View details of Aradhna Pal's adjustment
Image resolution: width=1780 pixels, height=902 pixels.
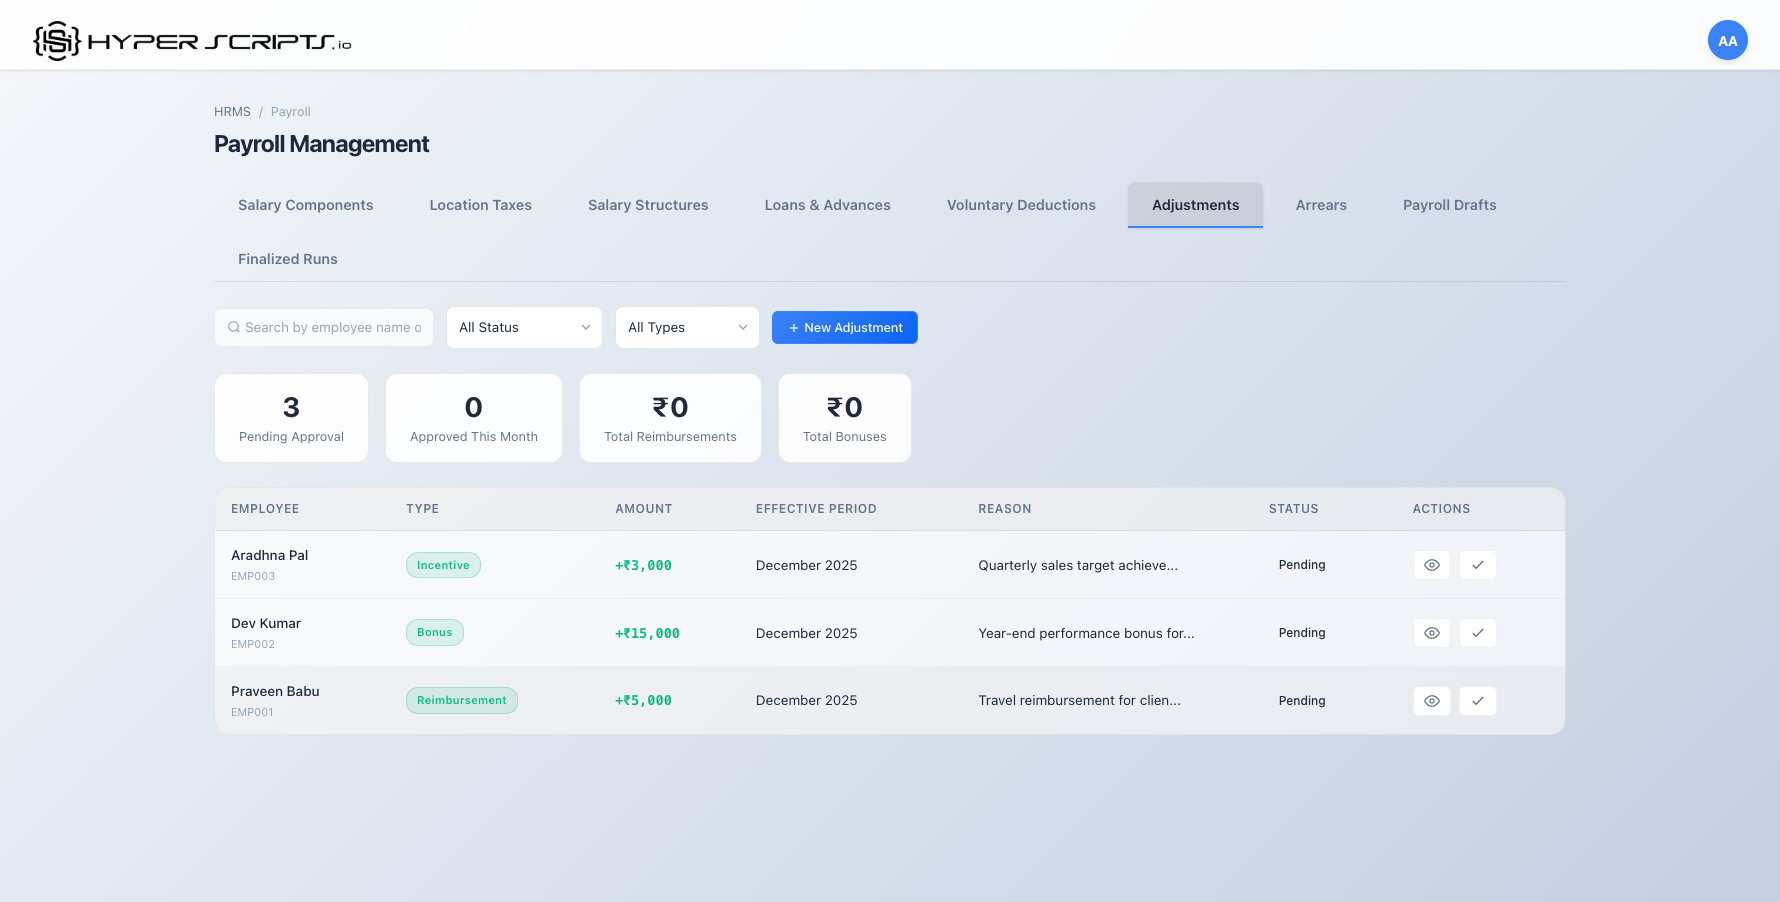coord(1431,565)
